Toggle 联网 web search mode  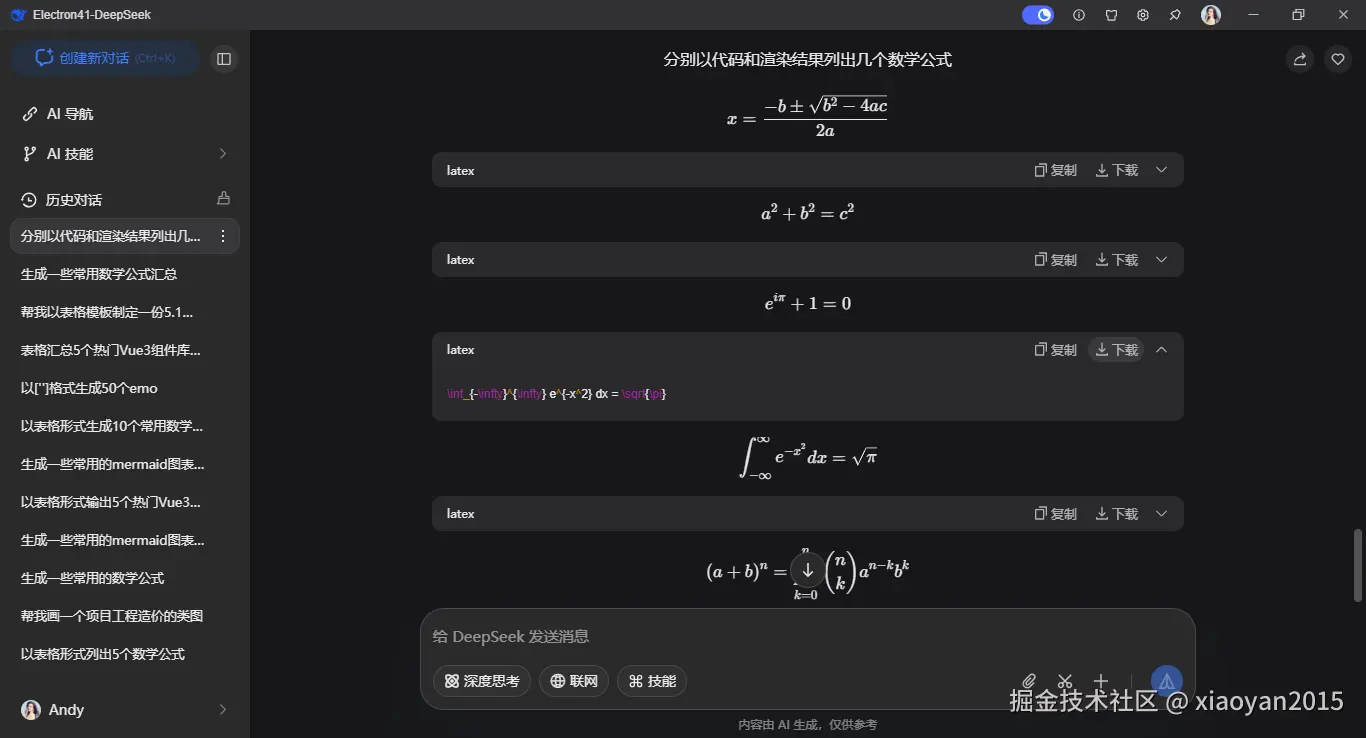pos(573,681)
